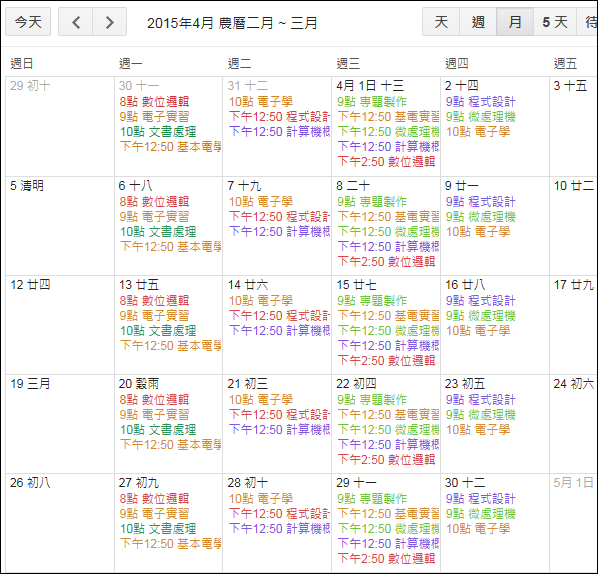
Task: Select the date 3 十五
Action: 570,86
